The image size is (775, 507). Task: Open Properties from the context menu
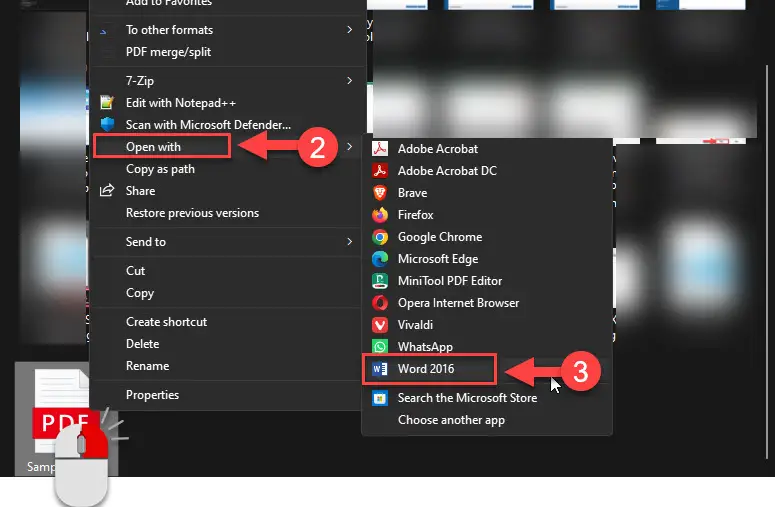point(227,395)
